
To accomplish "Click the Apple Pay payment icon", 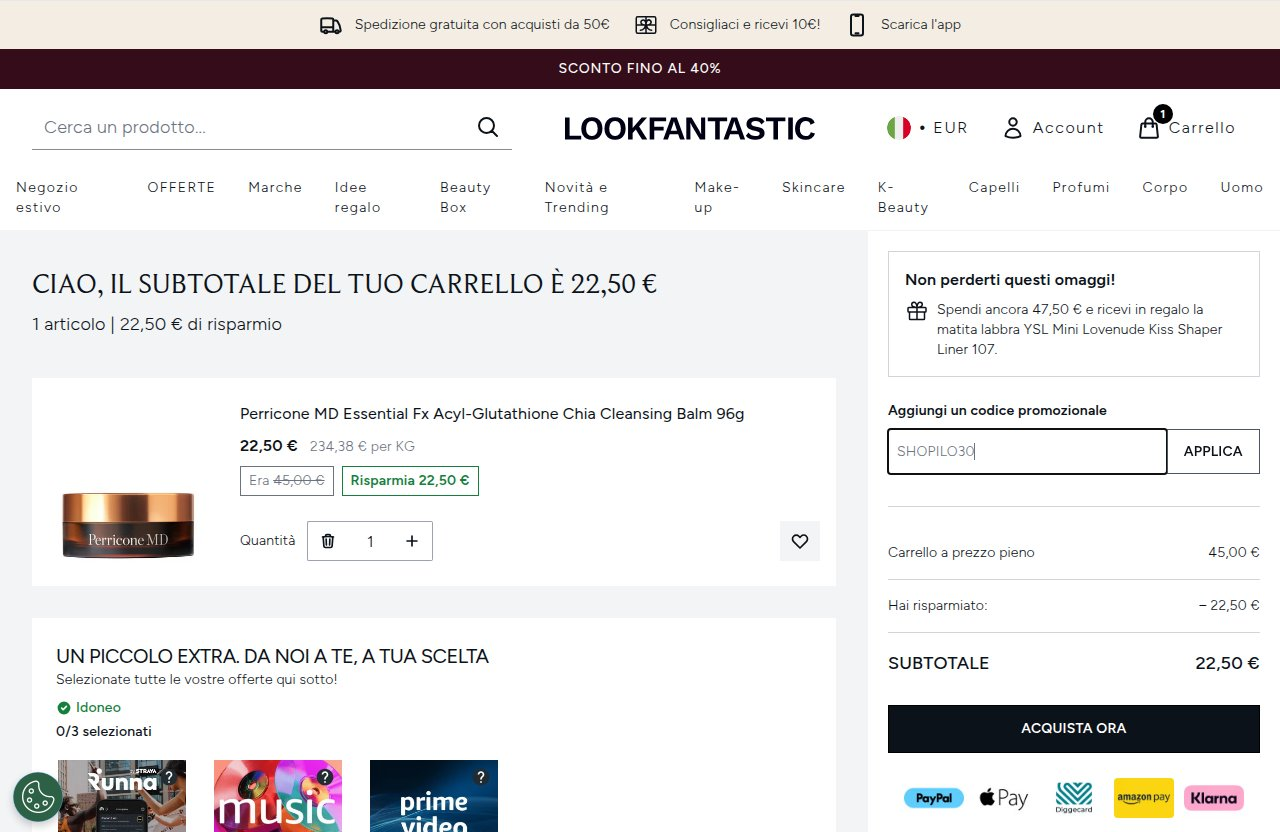I will click(x=1004, y=798).
